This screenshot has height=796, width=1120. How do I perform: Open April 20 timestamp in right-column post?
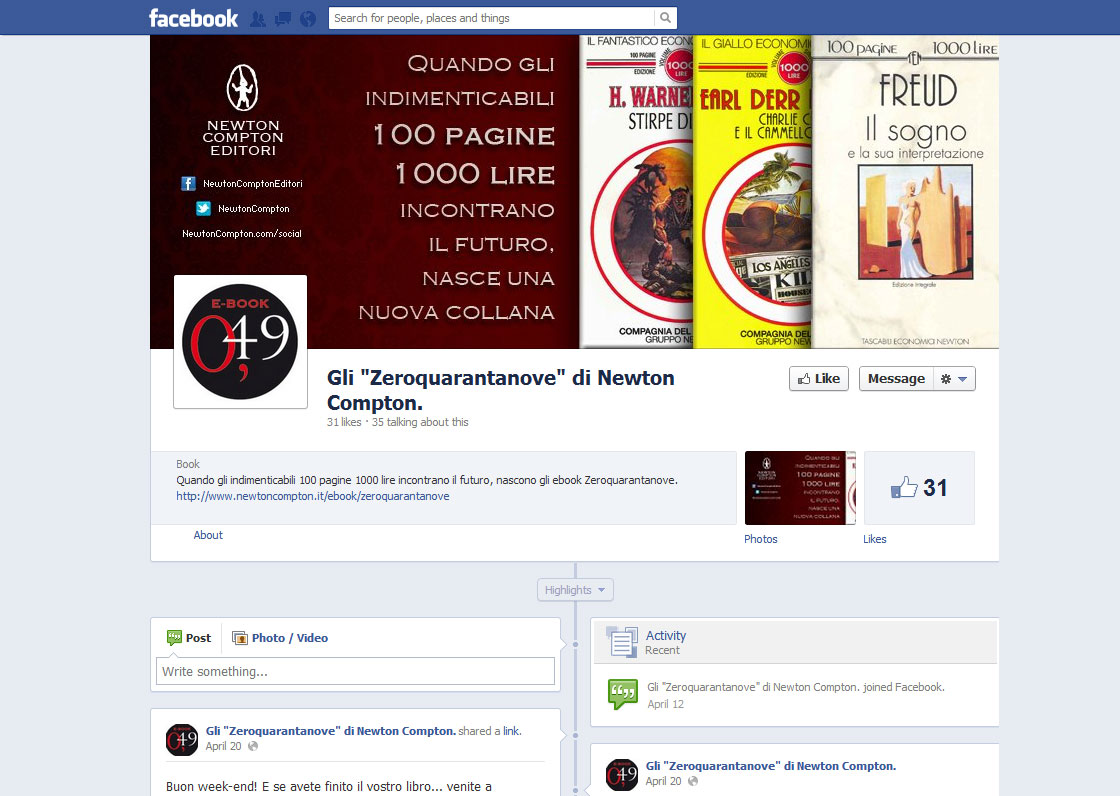click(x=664, y=781)
